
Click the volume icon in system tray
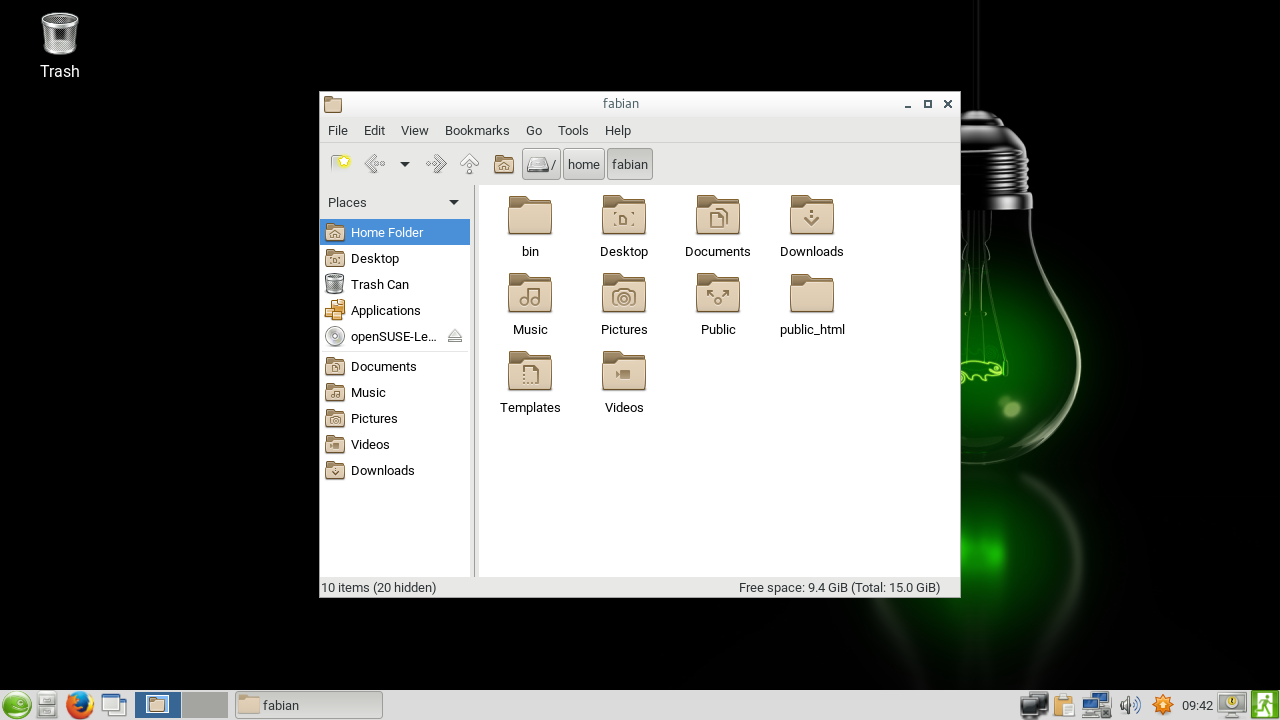coord(1130,705)
